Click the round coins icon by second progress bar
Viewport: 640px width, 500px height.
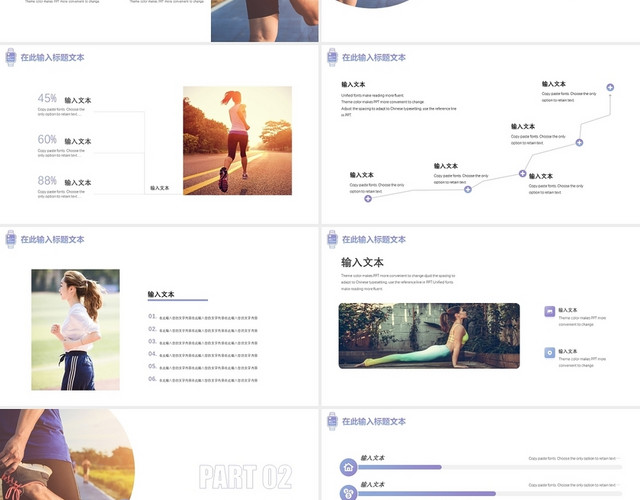pyautogui.click(x=348, y=493)
